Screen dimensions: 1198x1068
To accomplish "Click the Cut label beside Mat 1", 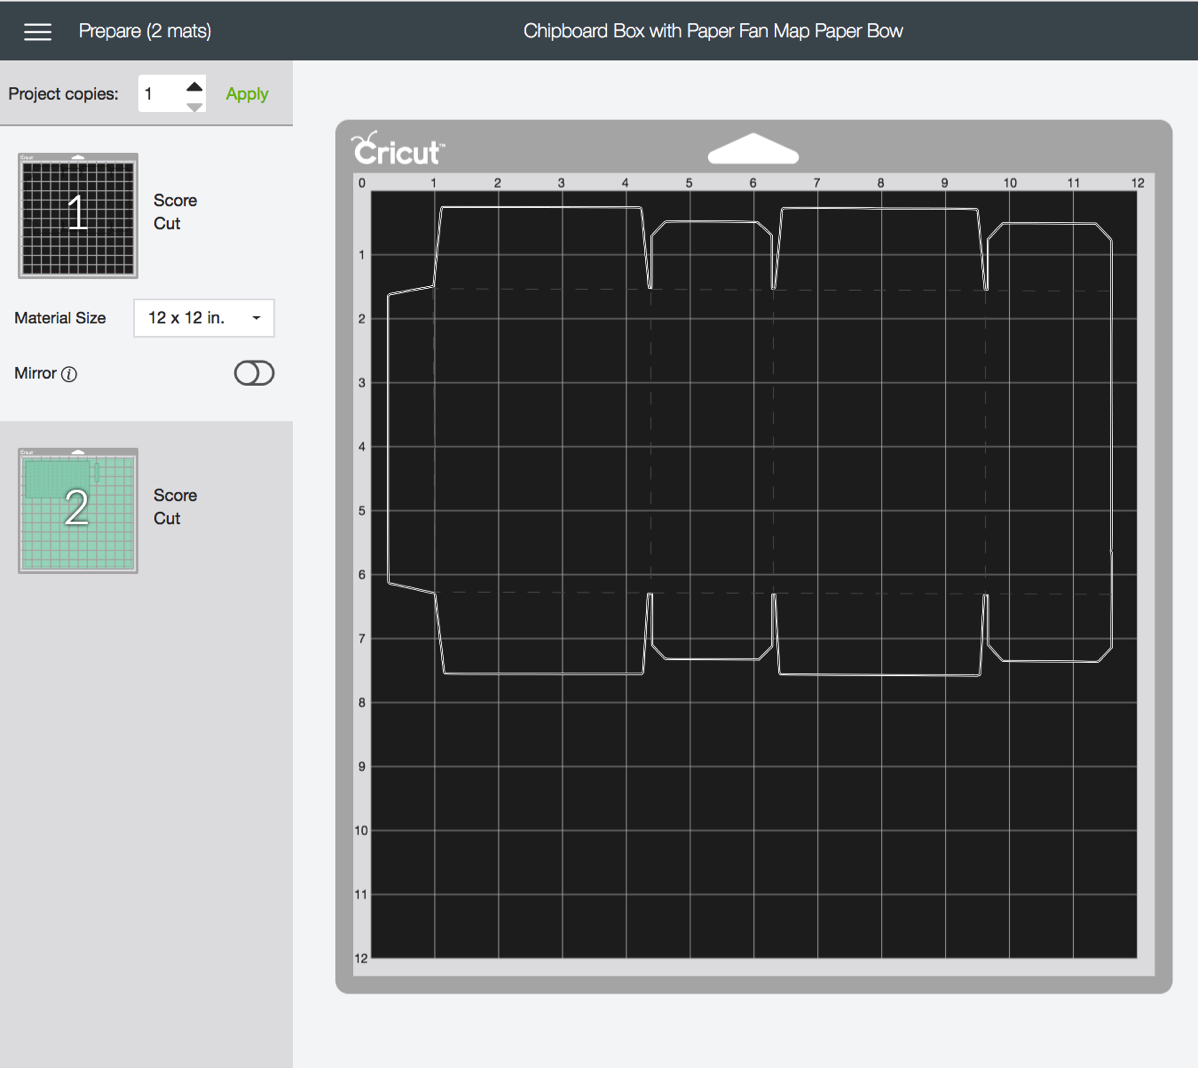I will 167,223.
